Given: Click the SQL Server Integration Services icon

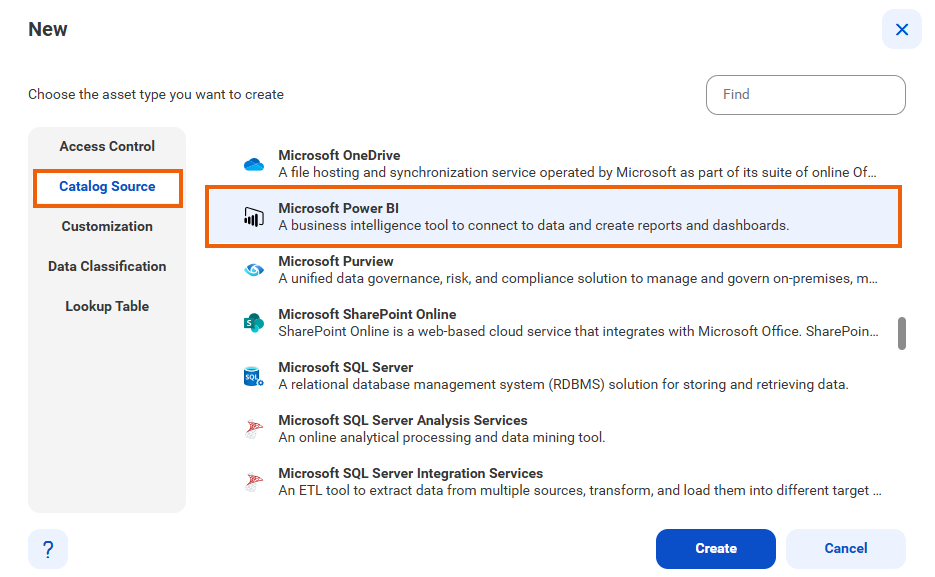Looking at the screenshot, I should (254, 482).
